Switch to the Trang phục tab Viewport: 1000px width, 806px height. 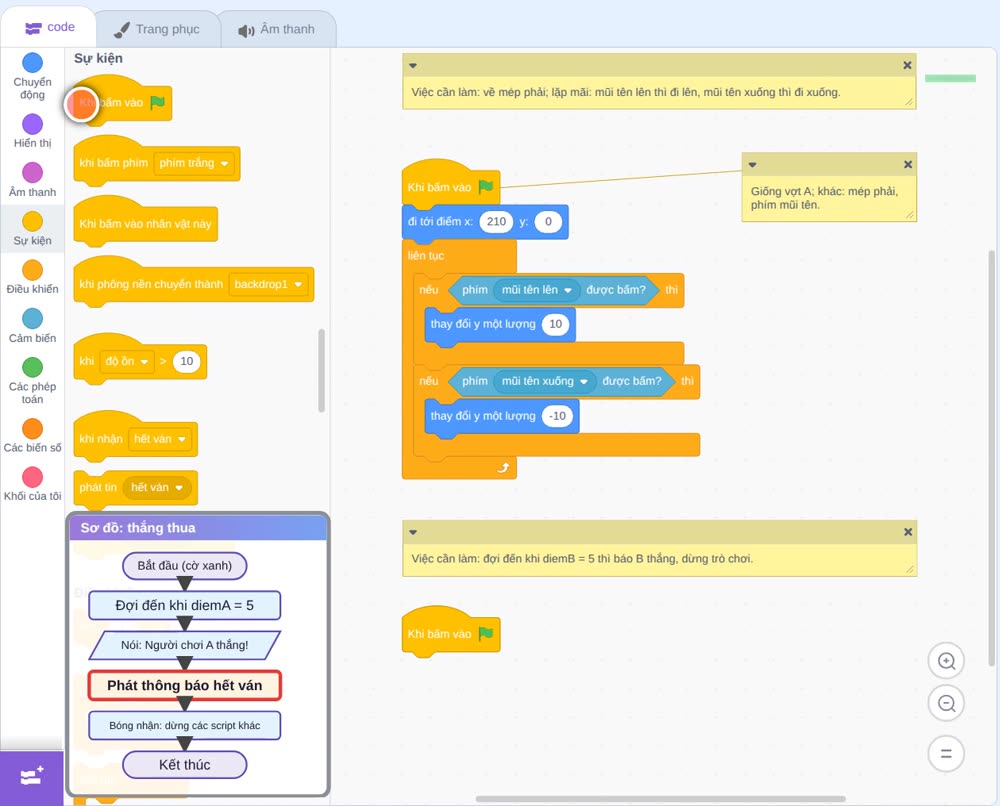[157, 29]
